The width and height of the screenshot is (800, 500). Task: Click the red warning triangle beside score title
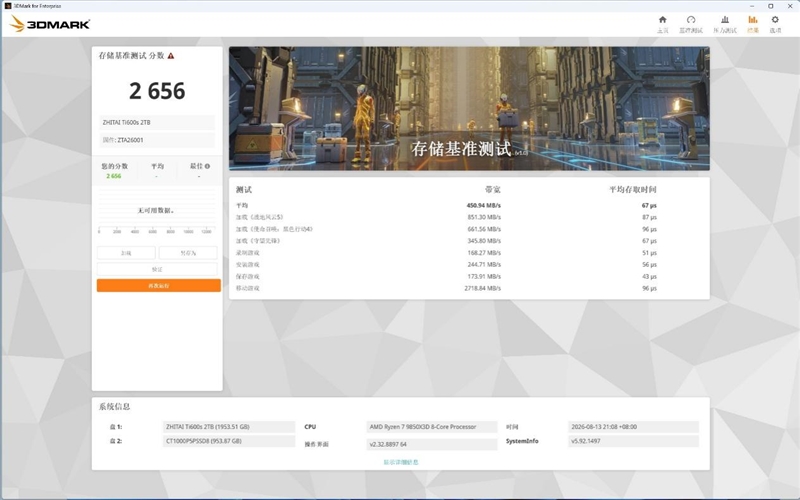[x=171, y=56]
